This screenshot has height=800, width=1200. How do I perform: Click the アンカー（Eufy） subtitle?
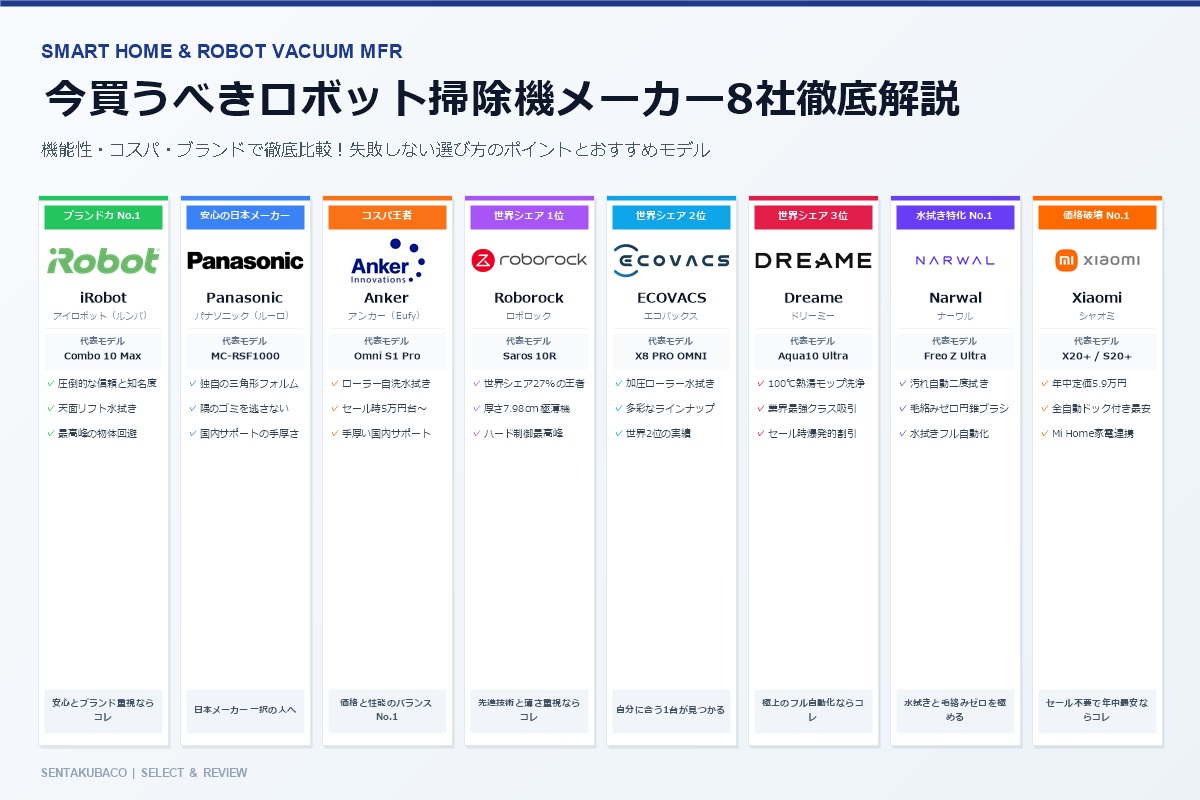(387, 316)
